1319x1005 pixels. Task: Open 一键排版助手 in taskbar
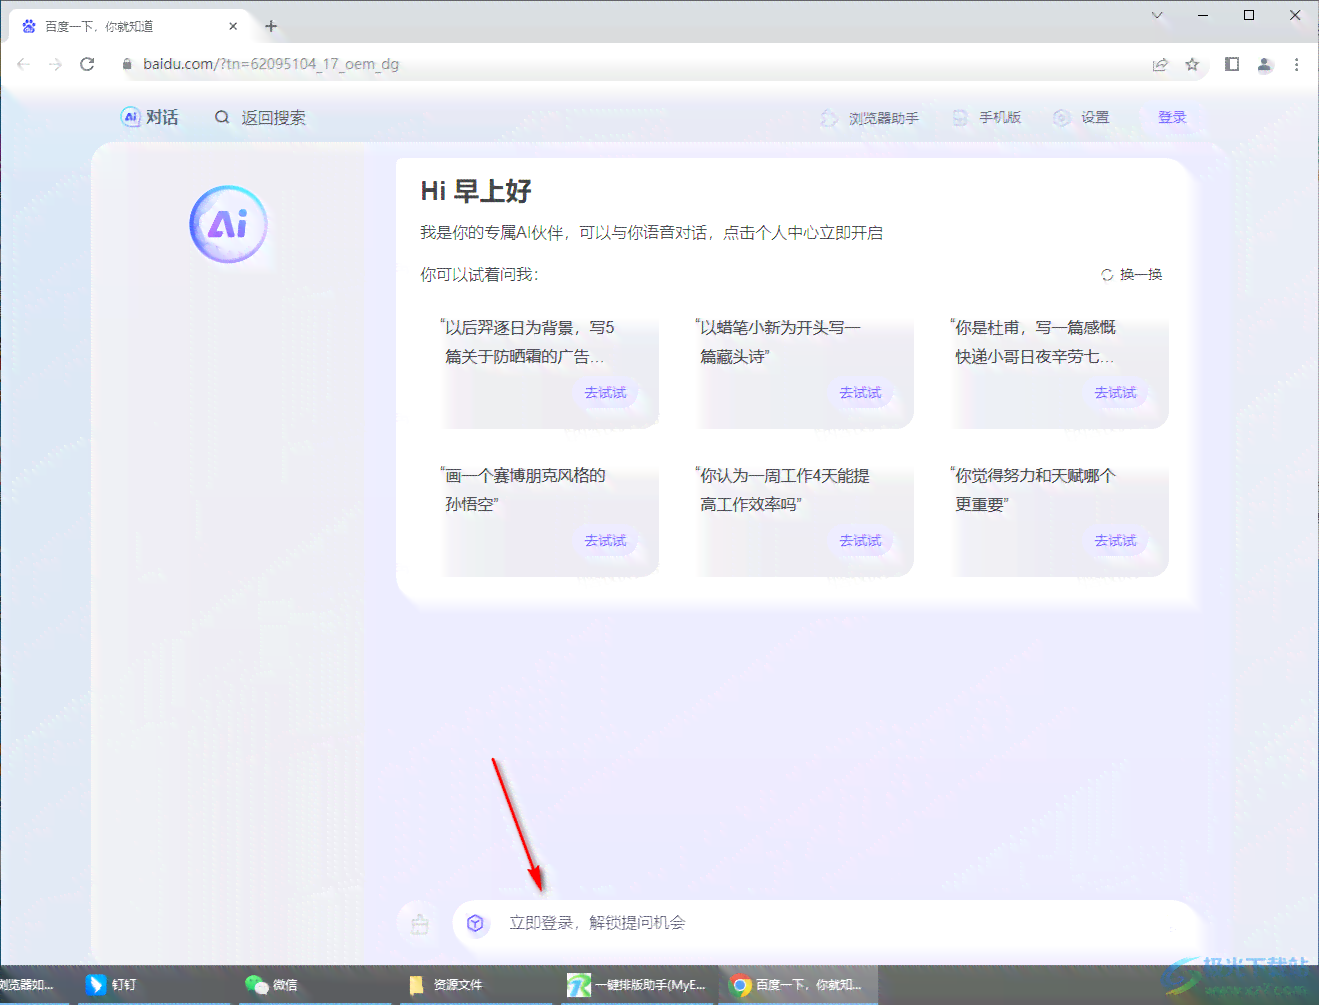pos(637,985)
